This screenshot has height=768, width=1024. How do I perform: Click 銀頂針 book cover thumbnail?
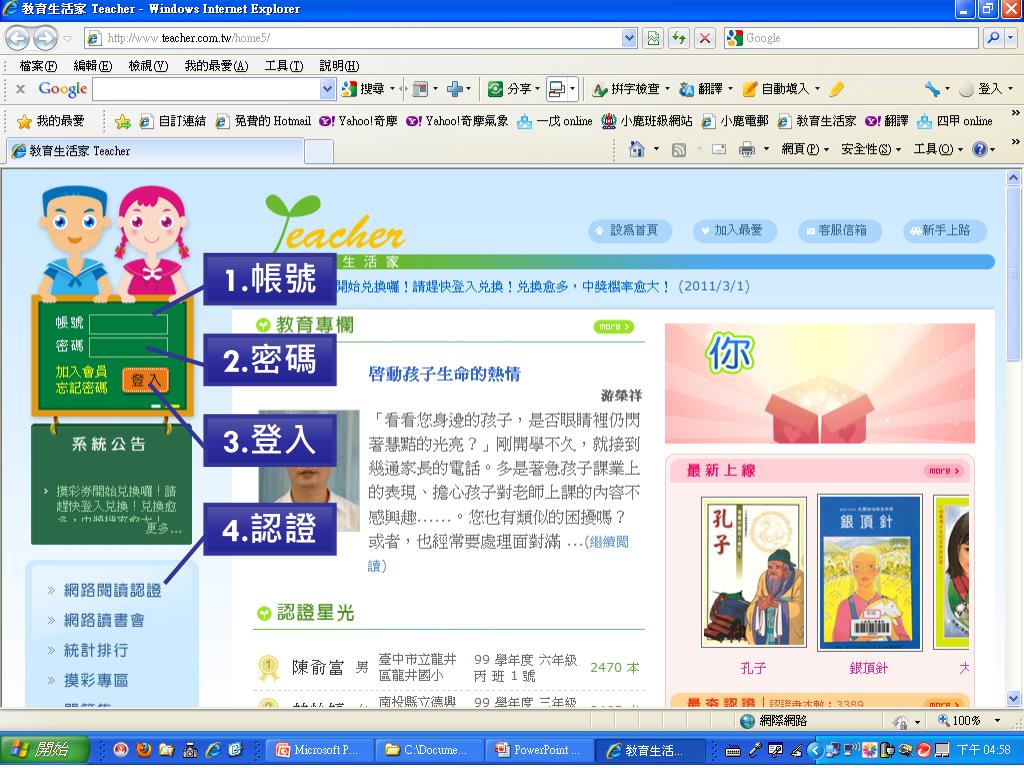coord(869,573)
